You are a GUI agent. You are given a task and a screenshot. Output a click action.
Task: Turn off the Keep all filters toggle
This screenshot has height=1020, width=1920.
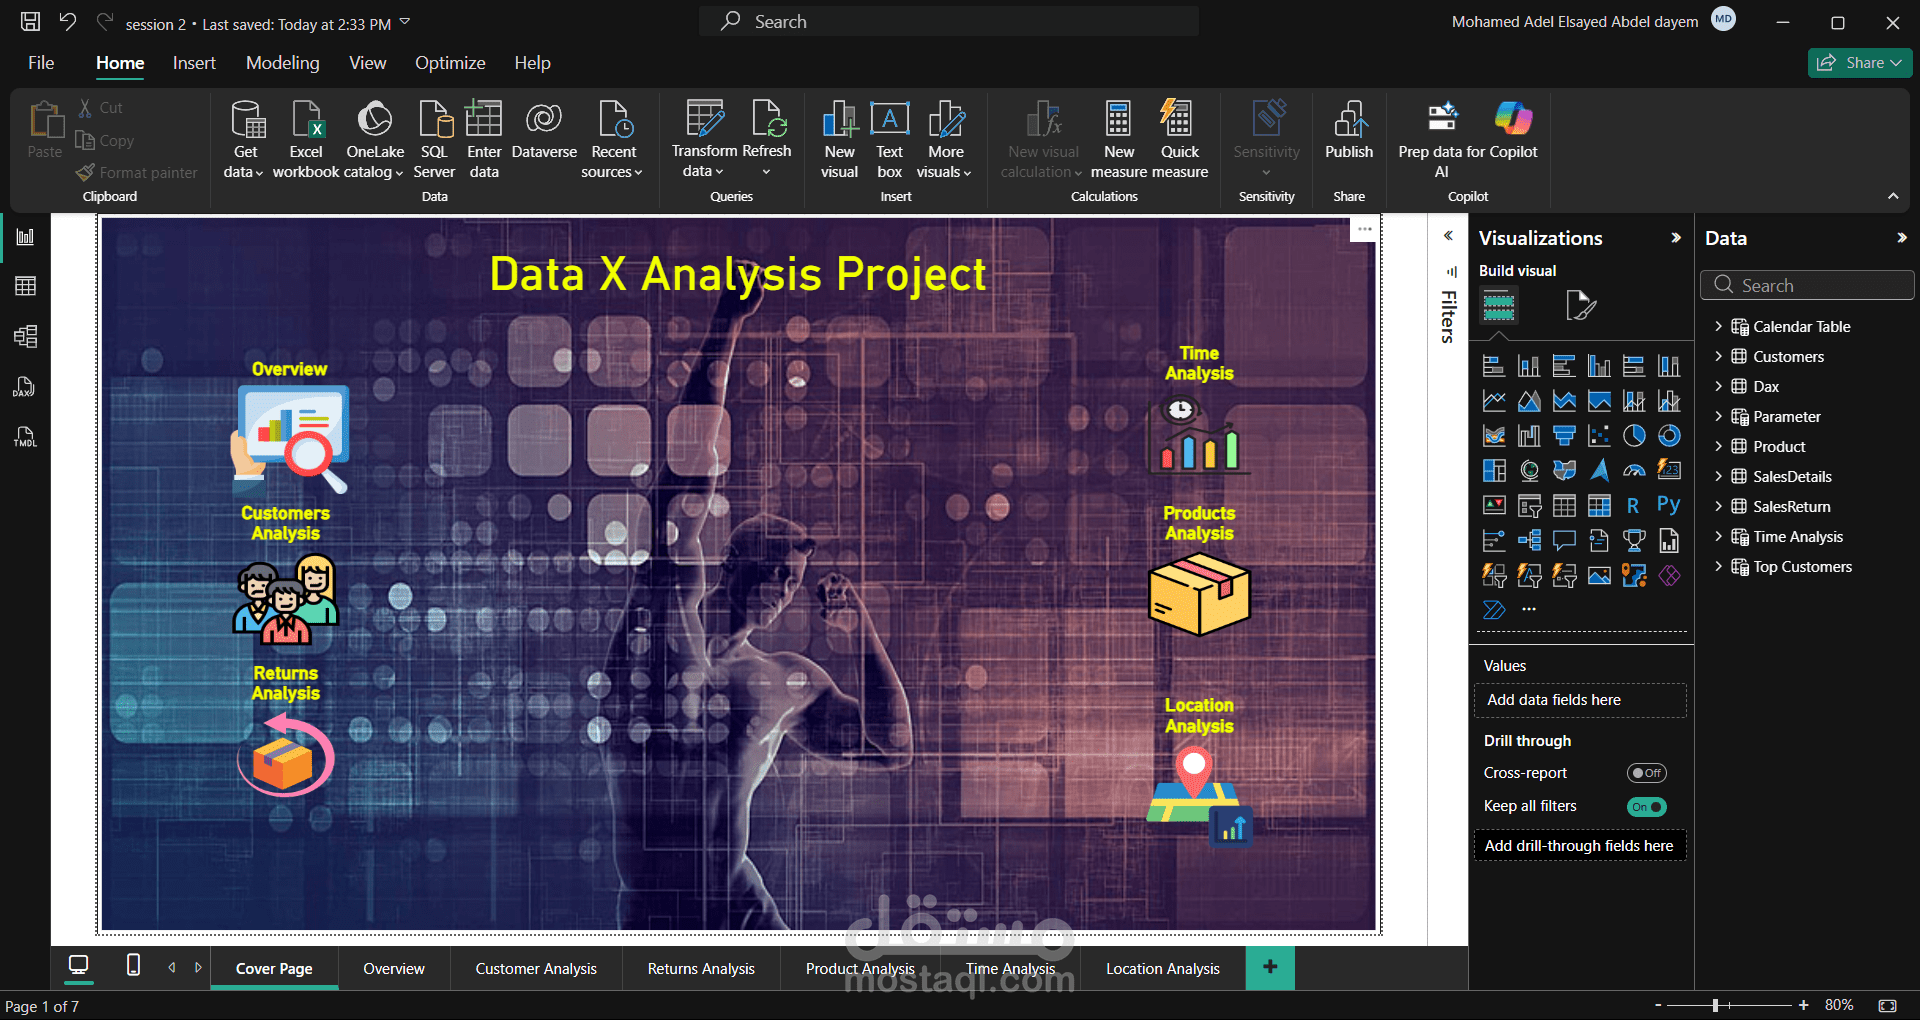pyautogui.click(x=1646, y=807)
